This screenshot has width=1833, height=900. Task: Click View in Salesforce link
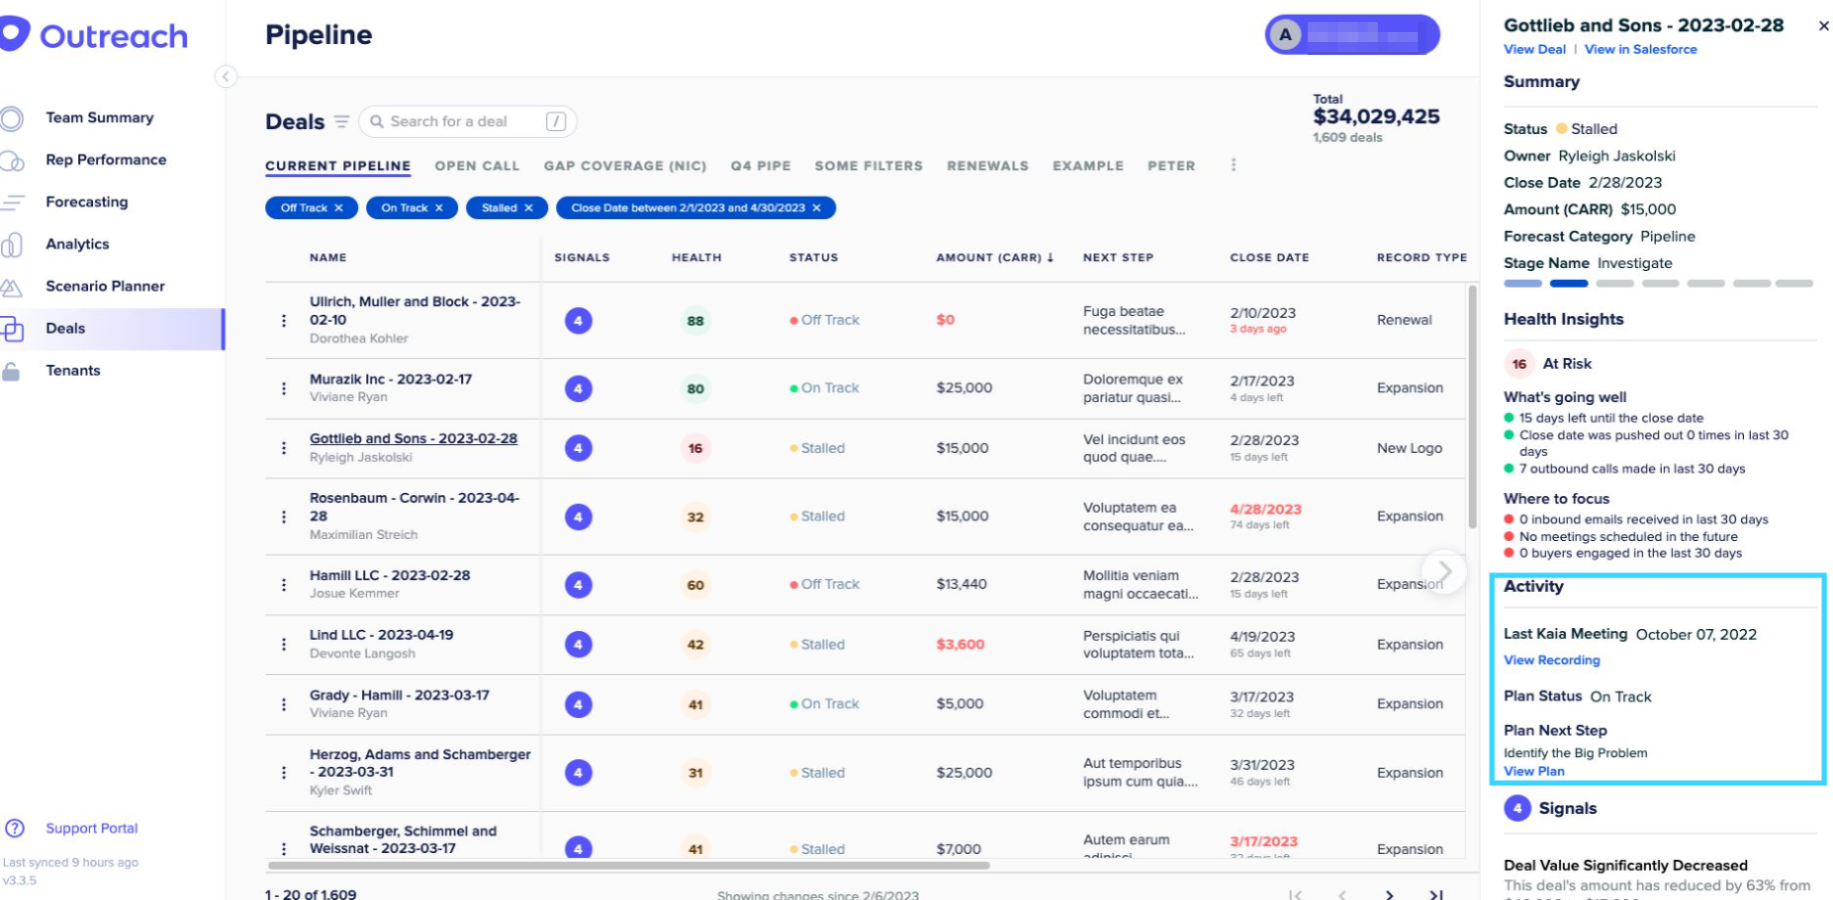pyautogui.click(x=1640, y=49)
